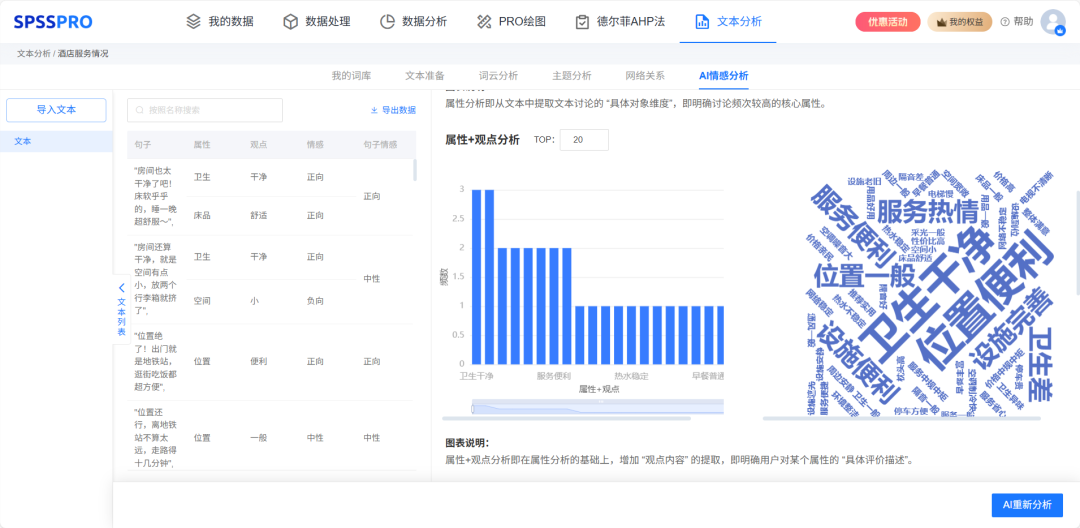The height and width of the screenshot is (528, 1080).
Task: Click the 导入文本 button
Action: (56, 110)
